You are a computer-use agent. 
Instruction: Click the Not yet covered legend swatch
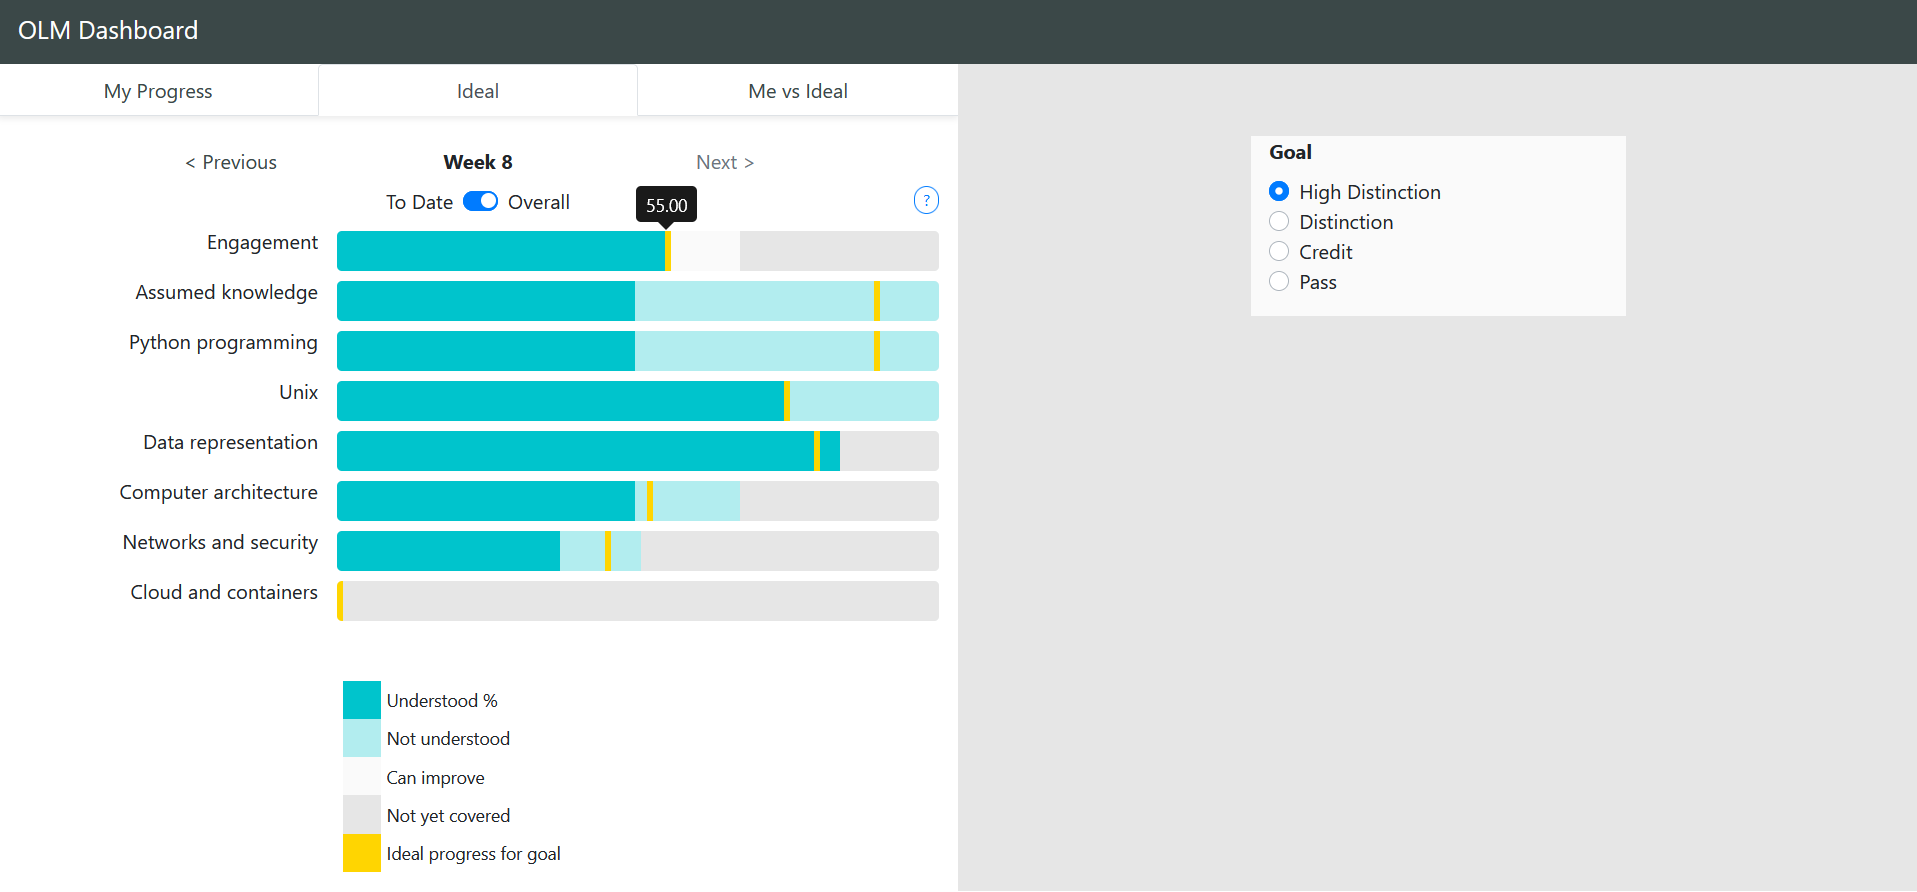pyautogui.click(x=362, y=815)
